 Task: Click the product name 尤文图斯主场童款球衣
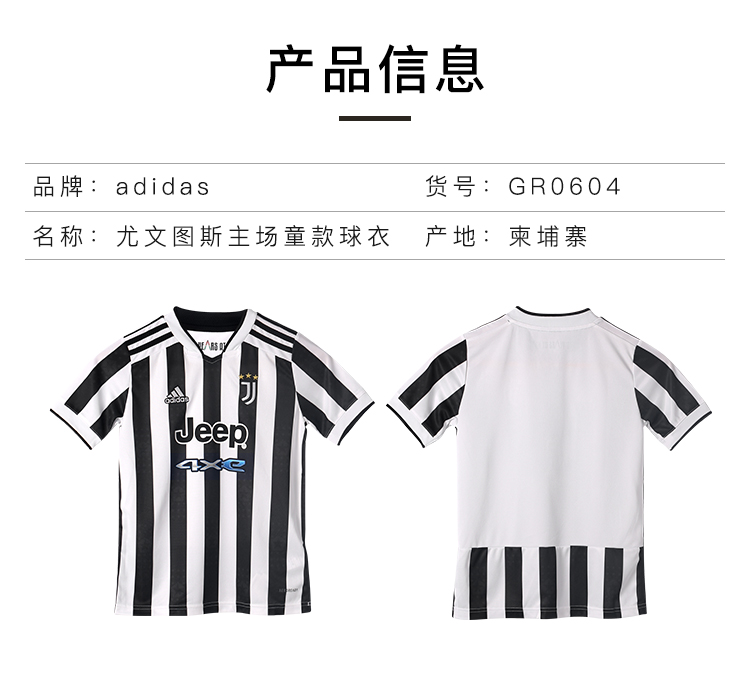[253, 236]
